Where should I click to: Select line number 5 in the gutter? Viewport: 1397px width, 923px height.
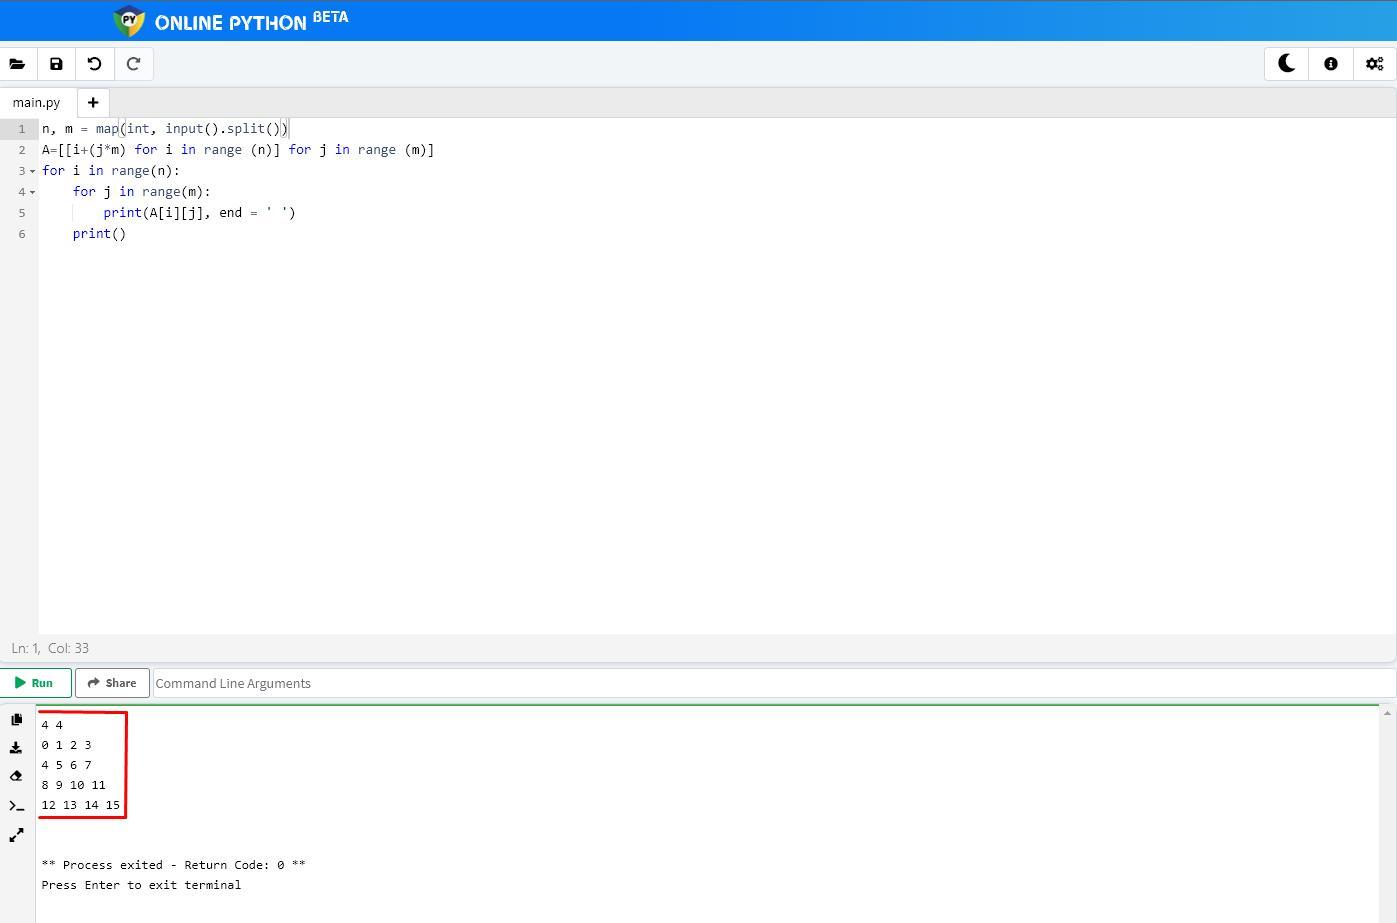click(x=21, y=213)
